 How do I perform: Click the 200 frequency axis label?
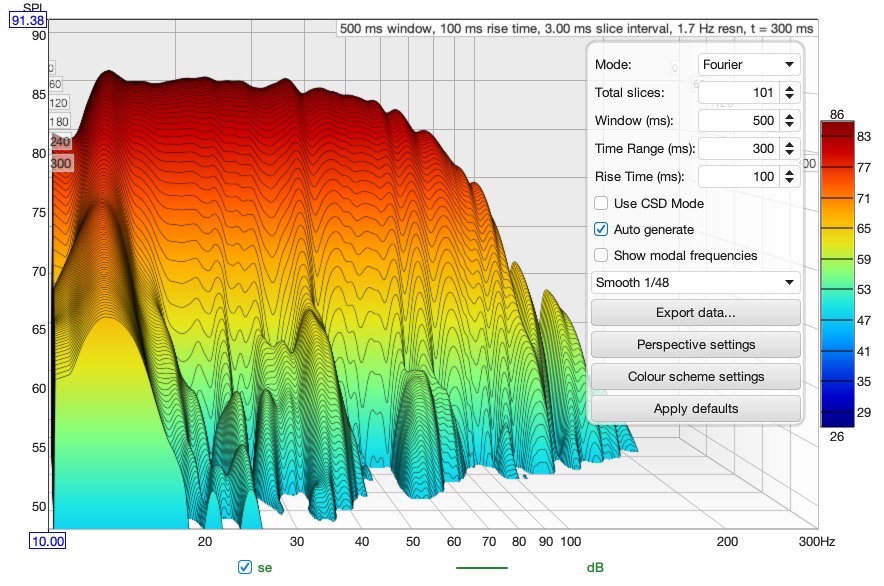(727, 541)
